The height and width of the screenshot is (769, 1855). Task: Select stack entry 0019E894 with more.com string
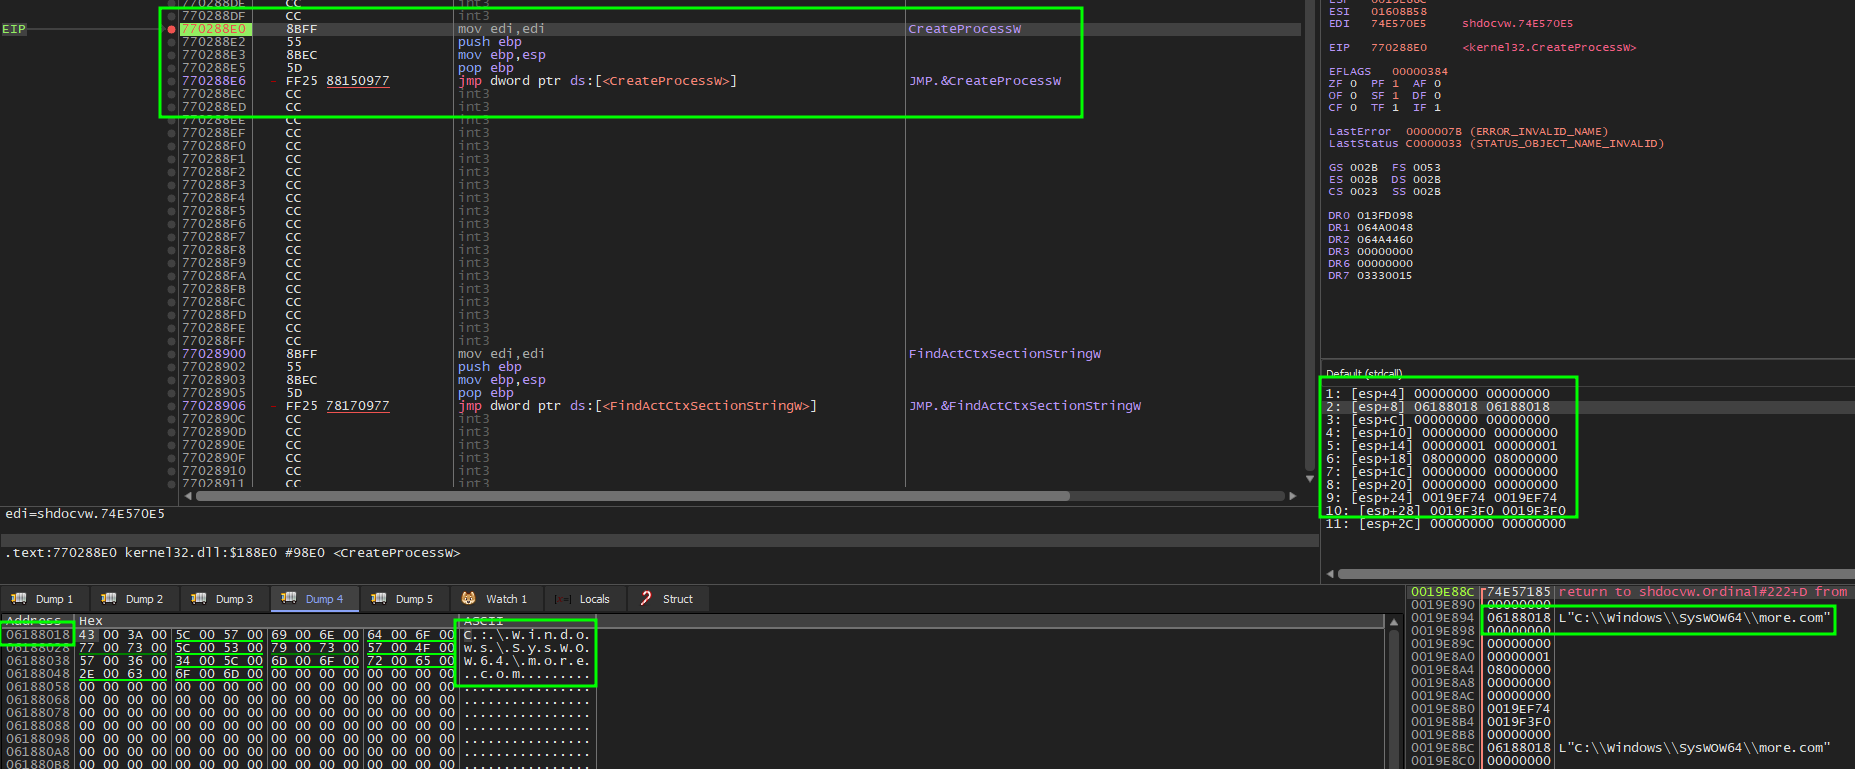tap(1630, 618)
